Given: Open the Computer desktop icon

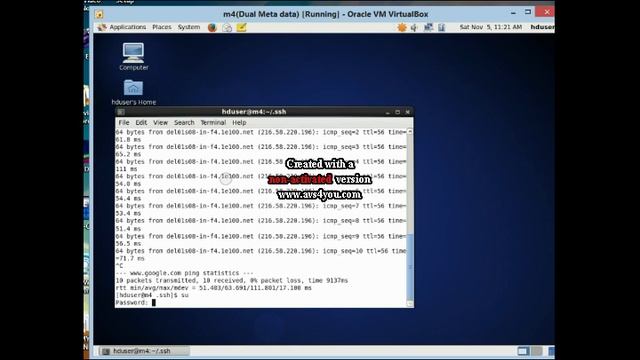Looking at the screenshot, I should tap(133, 56).
